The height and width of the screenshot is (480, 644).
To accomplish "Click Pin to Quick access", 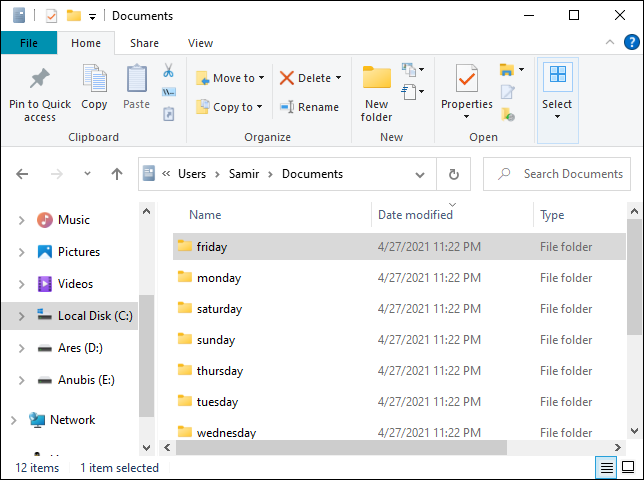I will coord(40,93).
